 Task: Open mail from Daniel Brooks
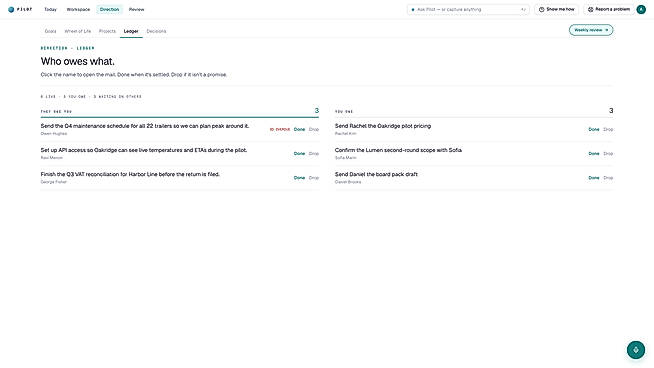coord(348,182)
